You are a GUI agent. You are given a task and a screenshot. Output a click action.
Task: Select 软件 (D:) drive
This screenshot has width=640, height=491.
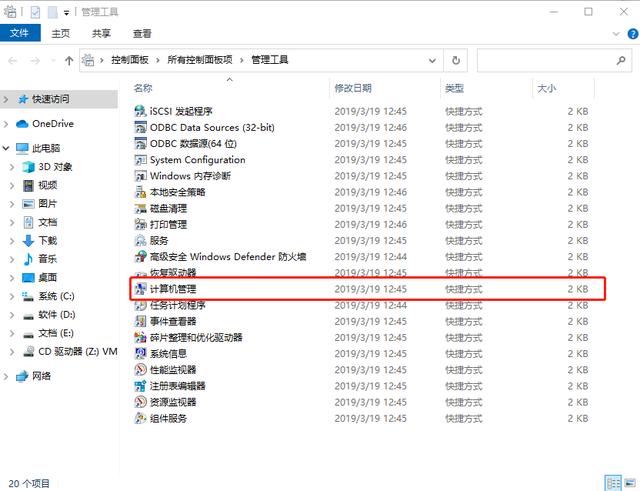click(57, 315)
